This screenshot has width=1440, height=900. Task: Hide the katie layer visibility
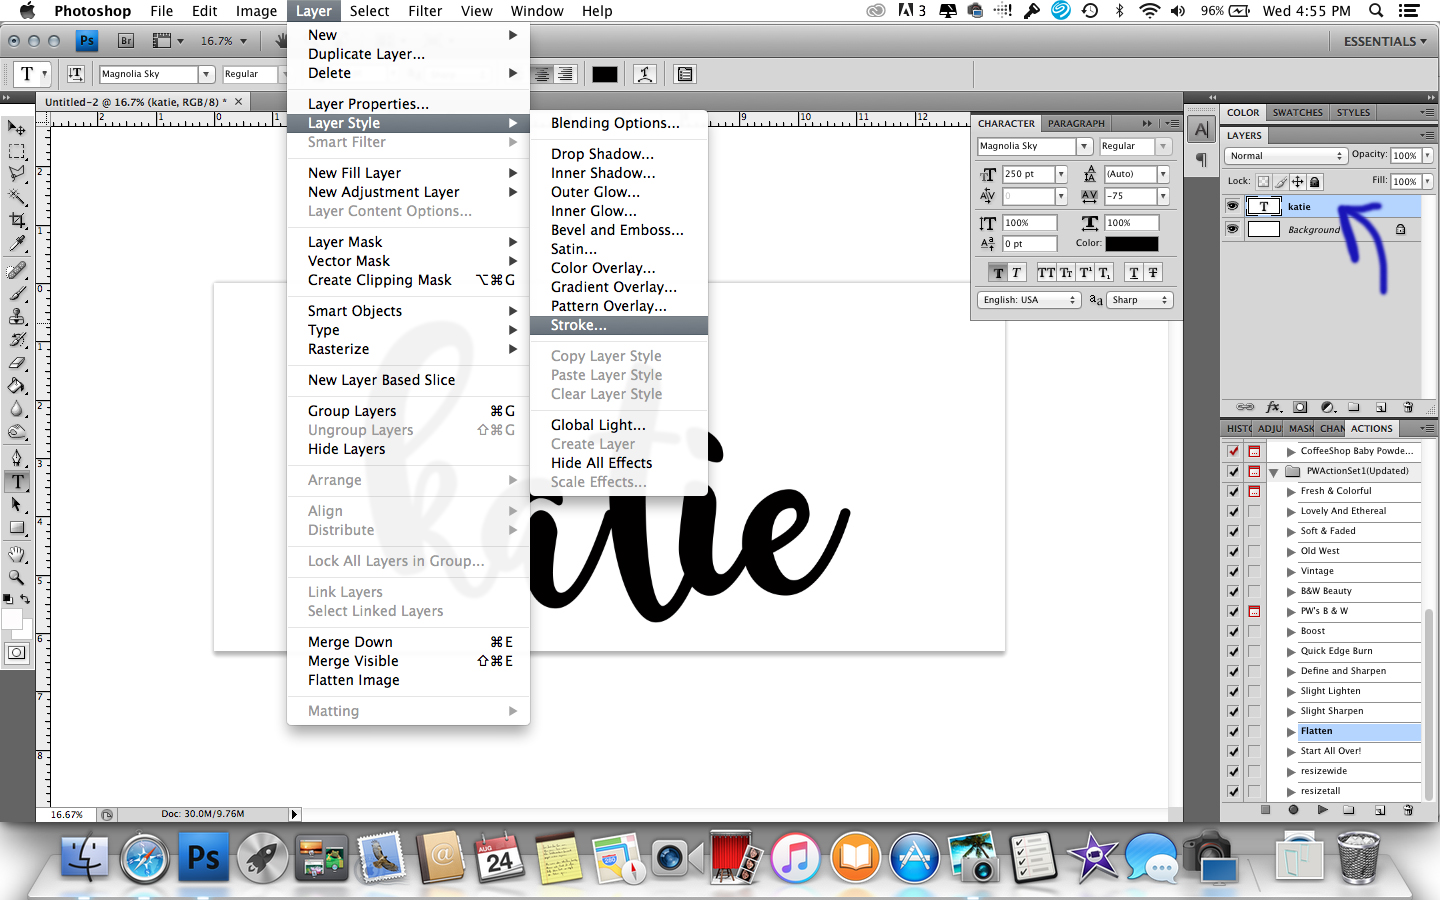[1232, 206]
